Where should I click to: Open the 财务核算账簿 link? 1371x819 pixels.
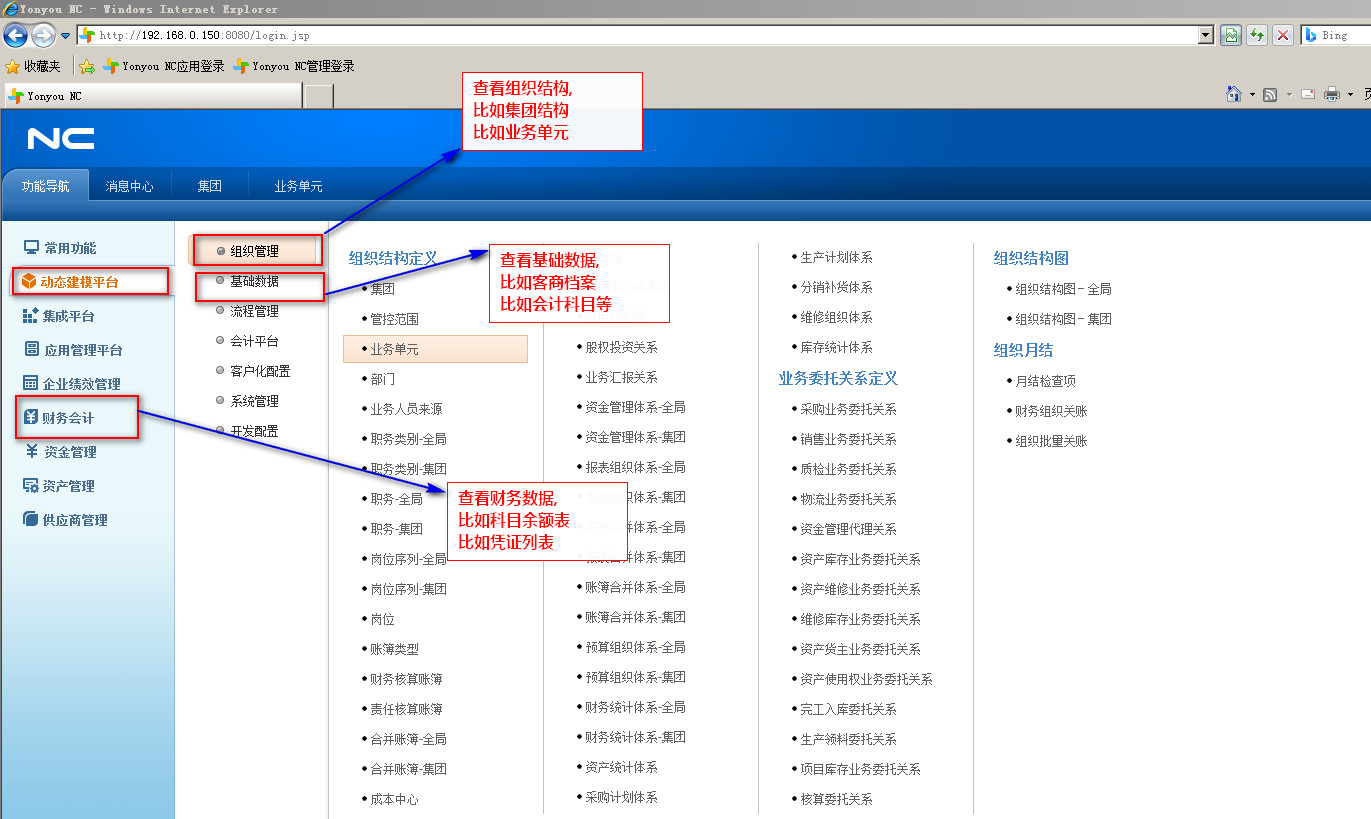(406, 679)
